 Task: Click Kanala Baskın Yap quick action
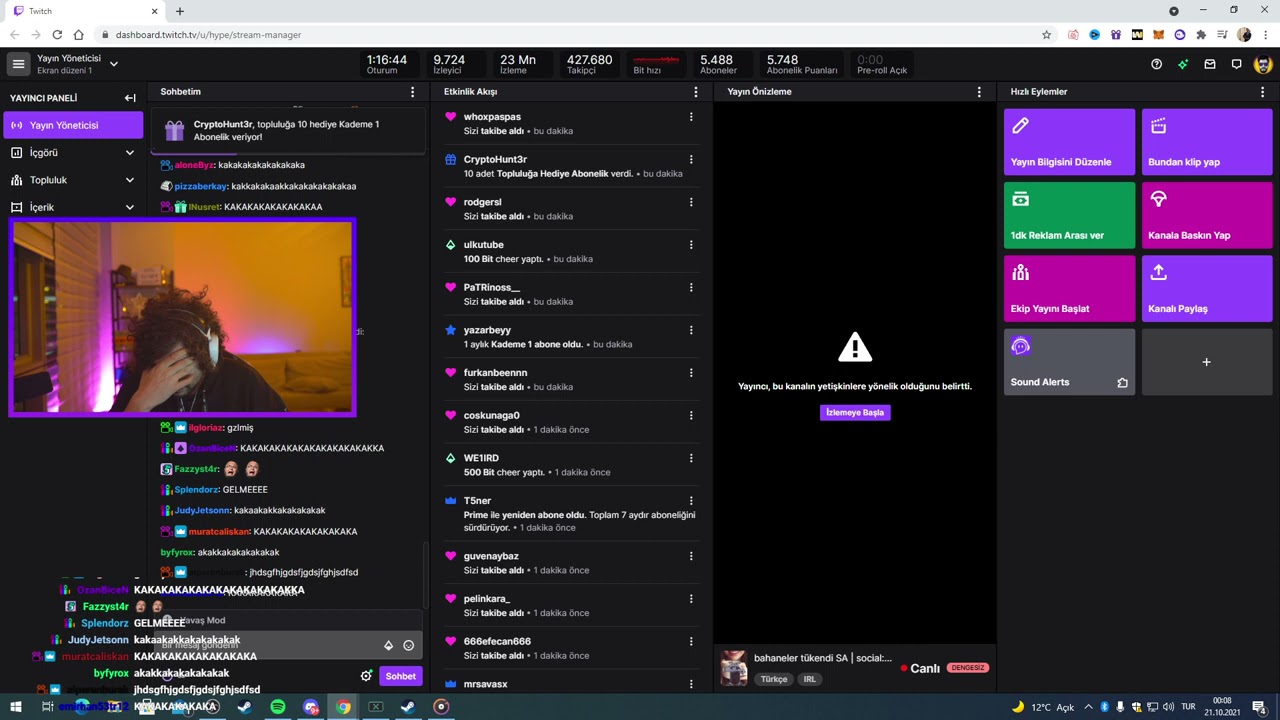click(x=1207, y=215)
